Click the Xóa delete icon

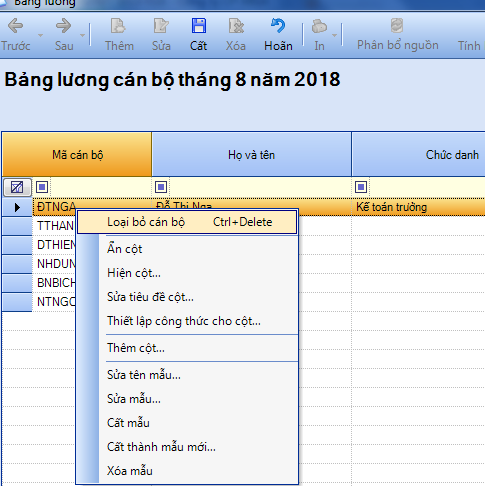pyautogui.click(x=236, y=26)
